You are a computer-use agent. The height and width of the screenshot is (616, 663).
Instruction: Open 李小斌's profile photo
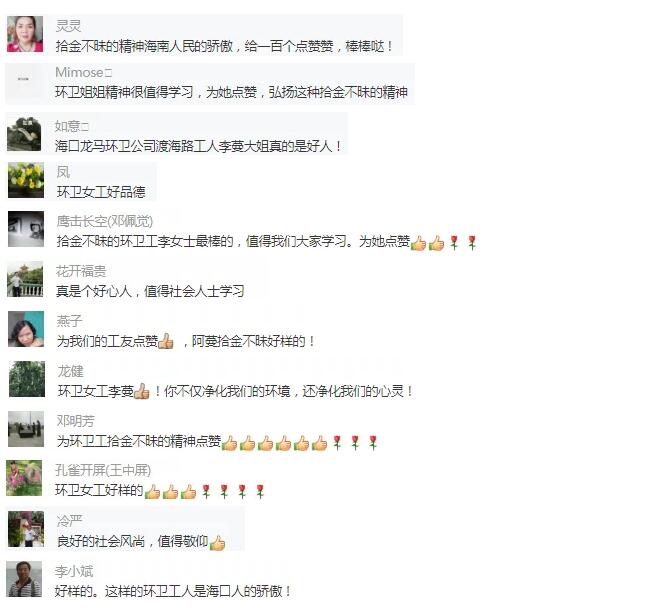24,579
